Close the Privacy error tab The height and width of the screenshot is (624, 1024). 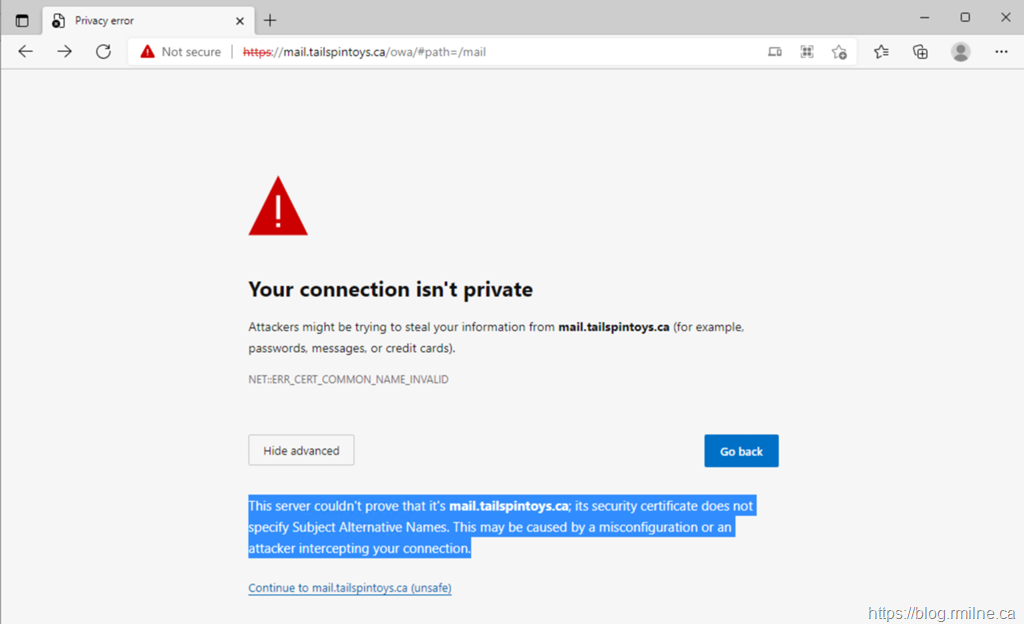coord(240,20)
